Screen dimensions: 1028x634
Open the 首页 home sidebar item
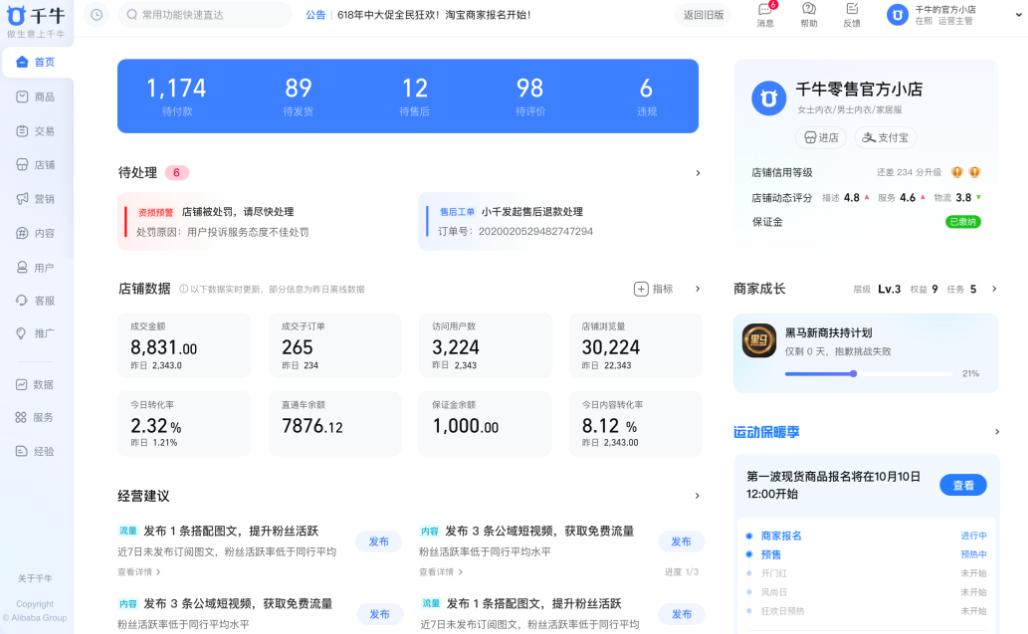(x=36, y=62)
